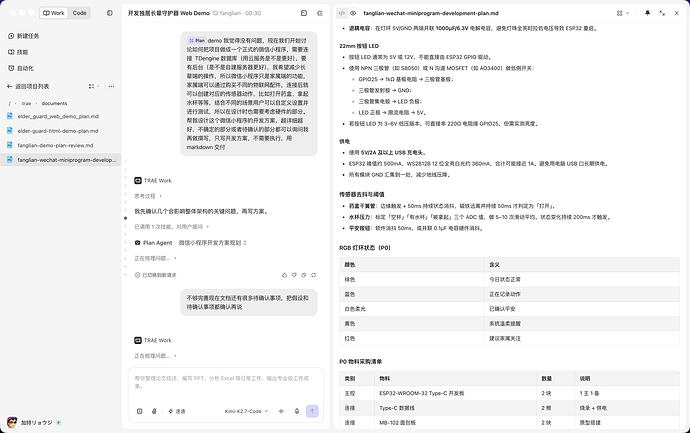Select the trae breadcrumb folder
Image resolution: width=690 pixels, height=433 pixels.
26,103
